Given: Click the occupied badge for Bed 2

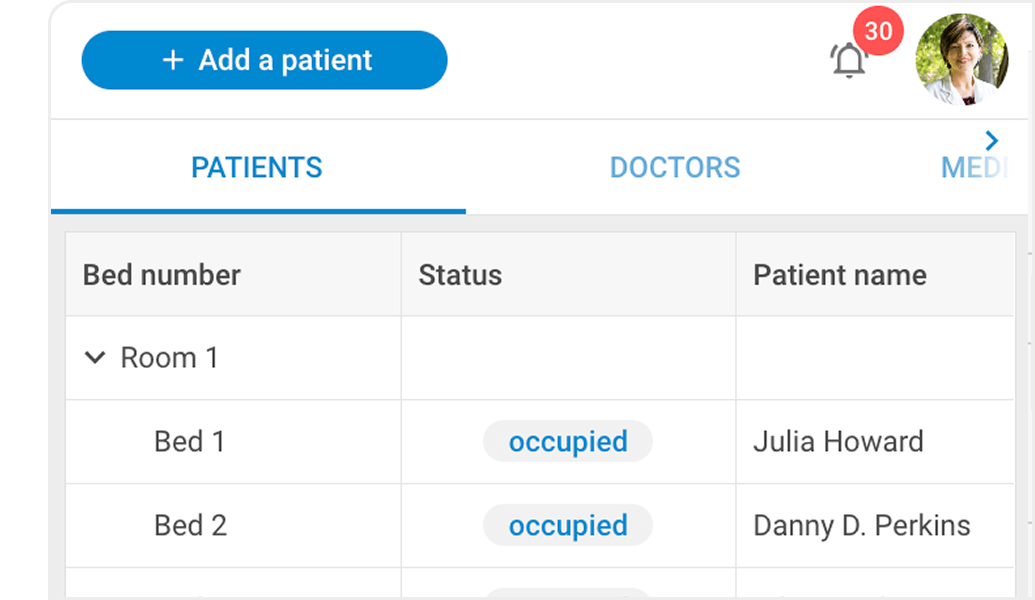Looking at the screenshot, I should click(568, 525).
